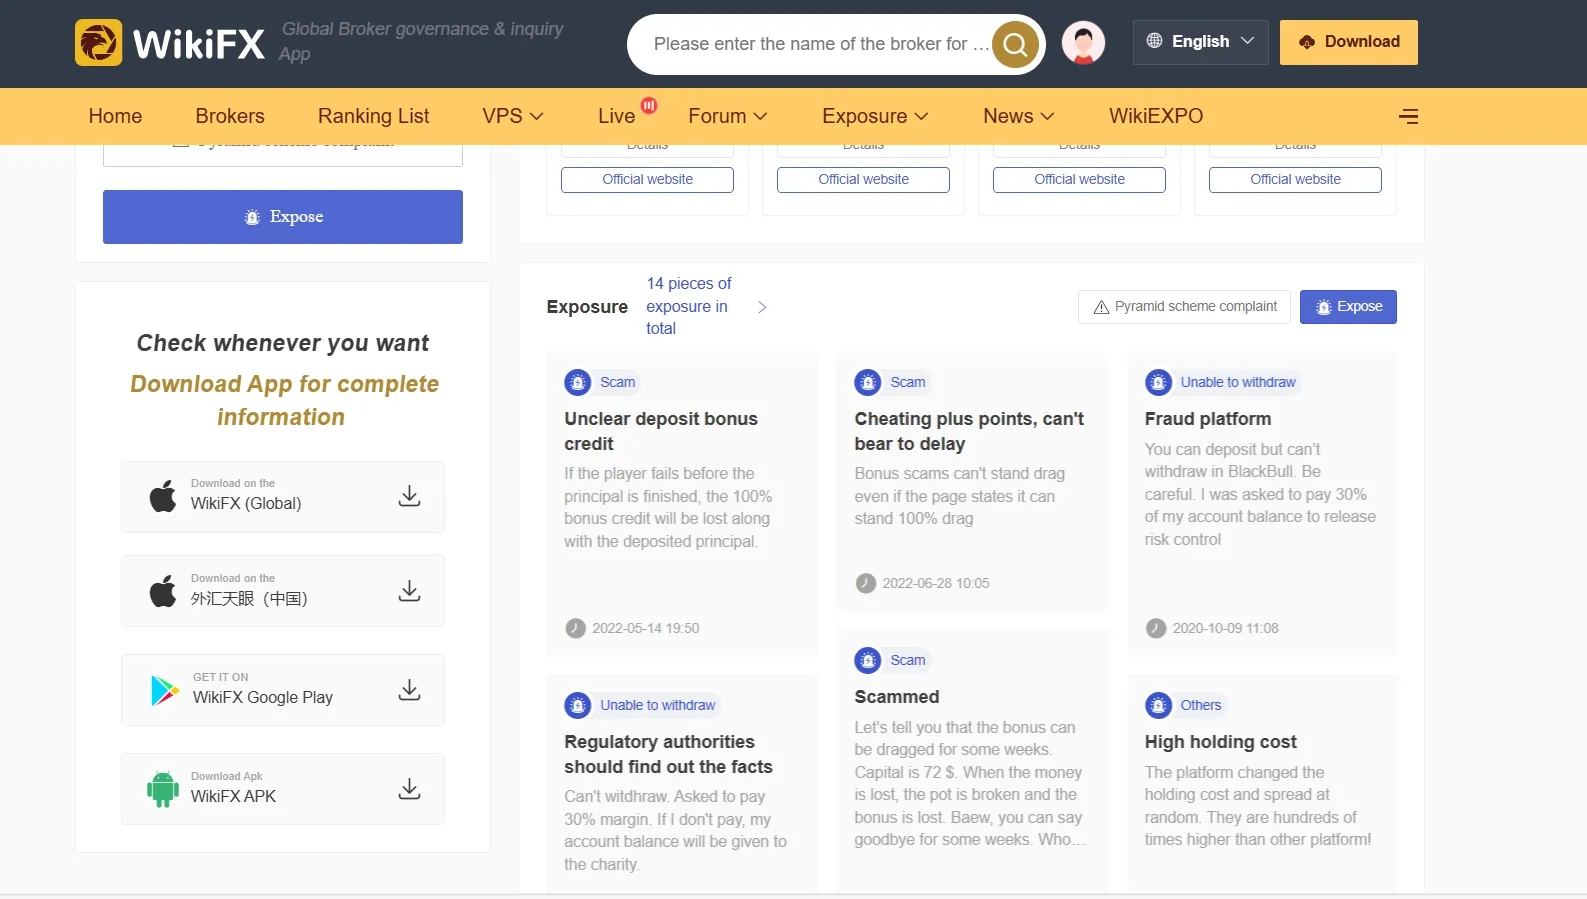Screen dimensions: 1587x899
Task: Click the Apple icon for 外汇天眼
Action: 163,591
